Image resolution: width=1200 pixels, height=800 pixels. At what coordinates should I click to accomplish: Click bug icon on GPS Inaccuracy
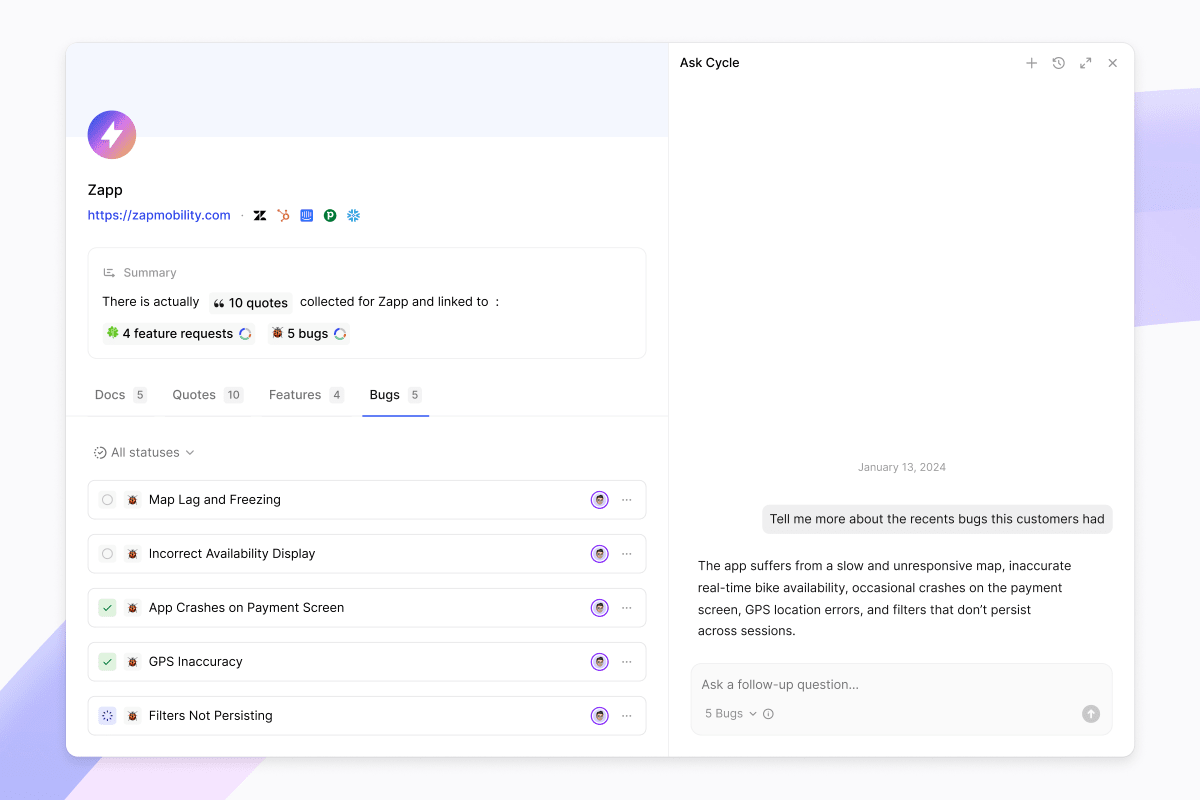click(133, 662)
